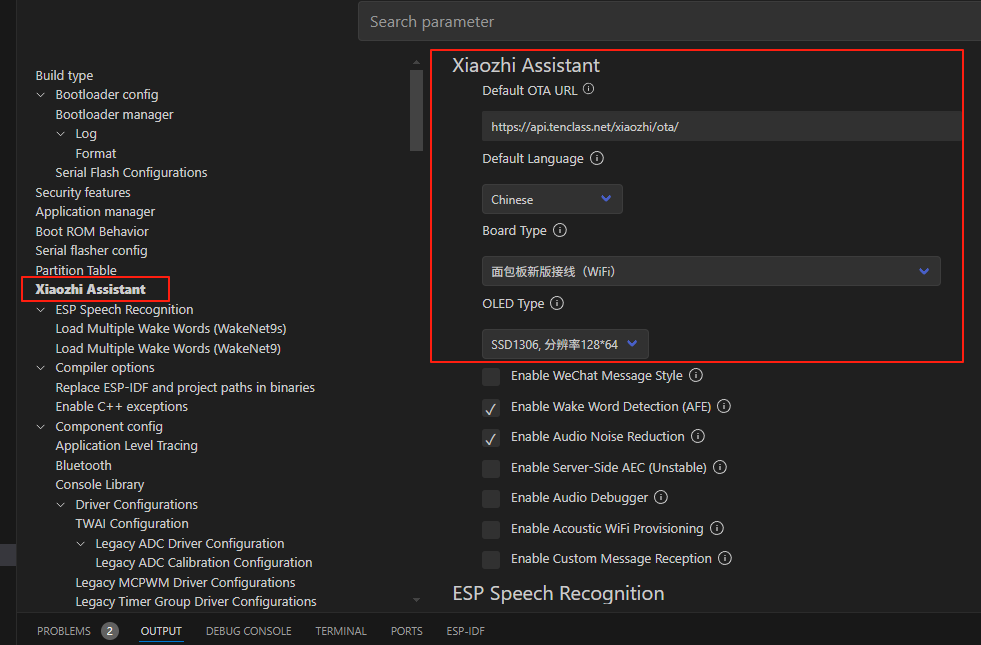
Task: Show info for Enable Audio Debugger
Action: pos(661,497)
